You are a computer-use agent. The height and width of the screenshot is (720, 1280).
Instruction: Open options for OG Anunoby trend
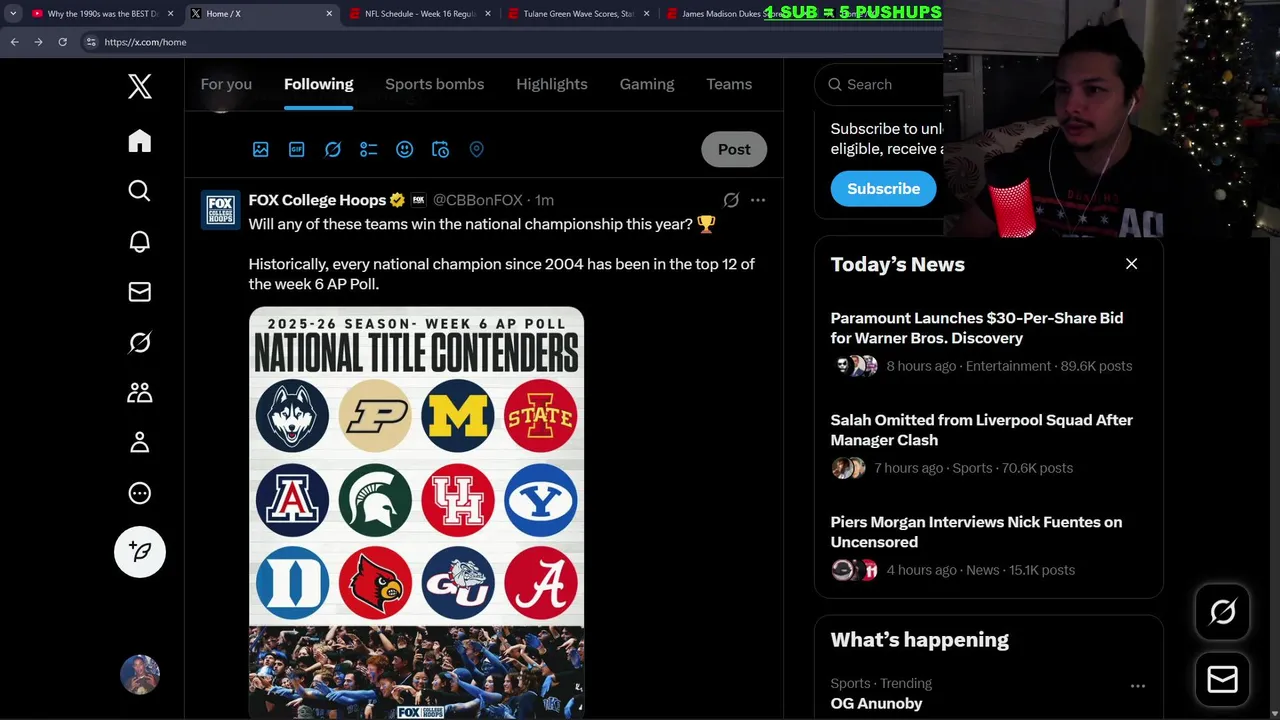pyautogui.click(x=1138, y=686)
